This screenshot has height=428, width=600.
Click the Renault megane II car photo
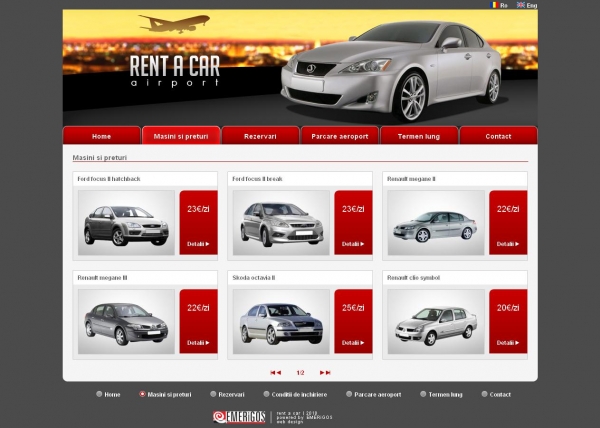tap(436, 223)
